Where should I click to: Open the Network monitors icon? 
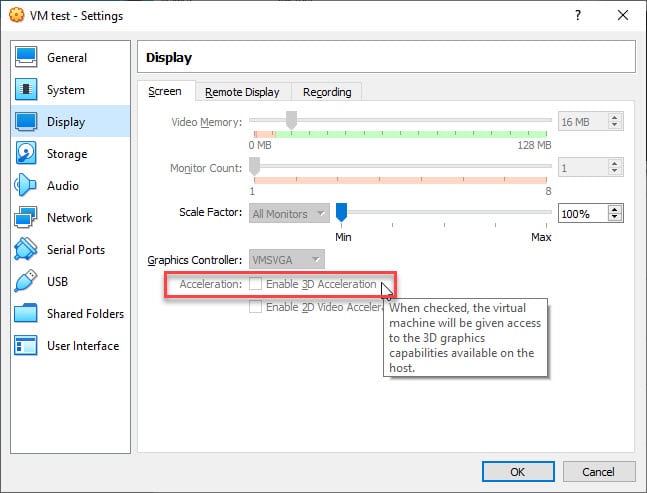pyautogui.click(x=26, y=217)
